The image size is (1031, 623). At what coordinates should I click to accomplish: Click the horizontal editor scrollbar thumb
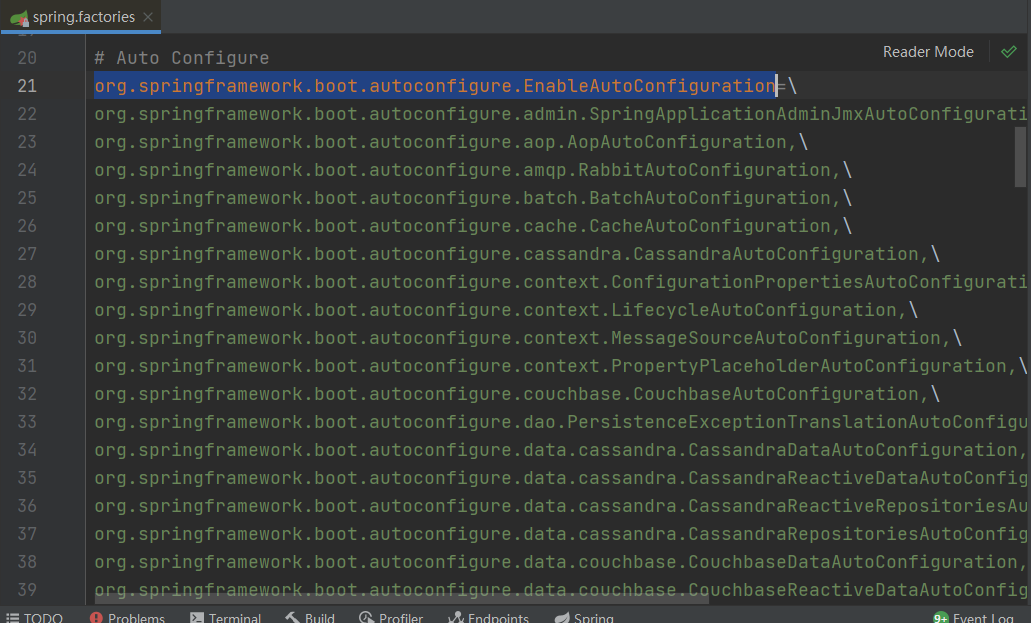(402, 600)
